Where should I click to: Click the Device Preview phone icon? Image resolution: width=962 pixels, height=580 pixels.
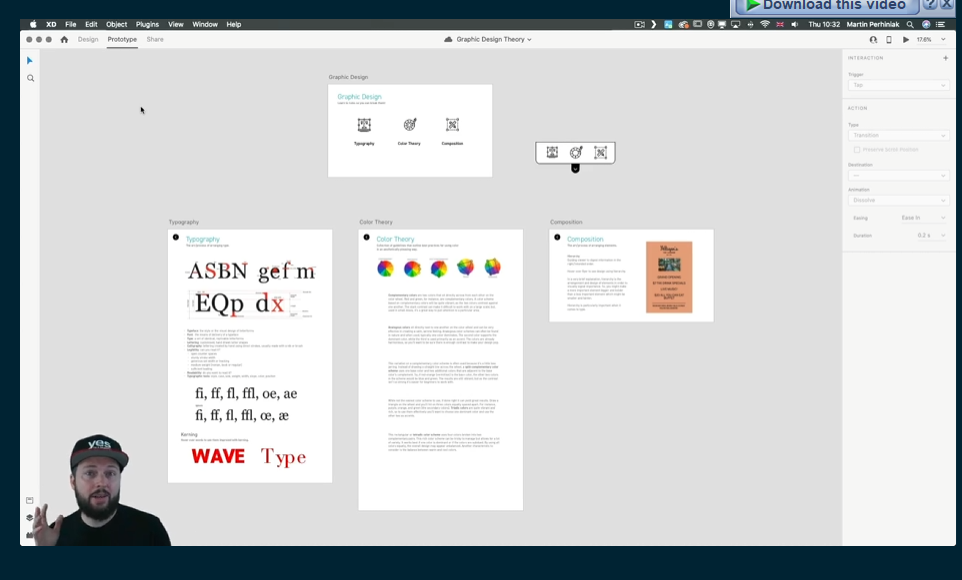(889, 39)
